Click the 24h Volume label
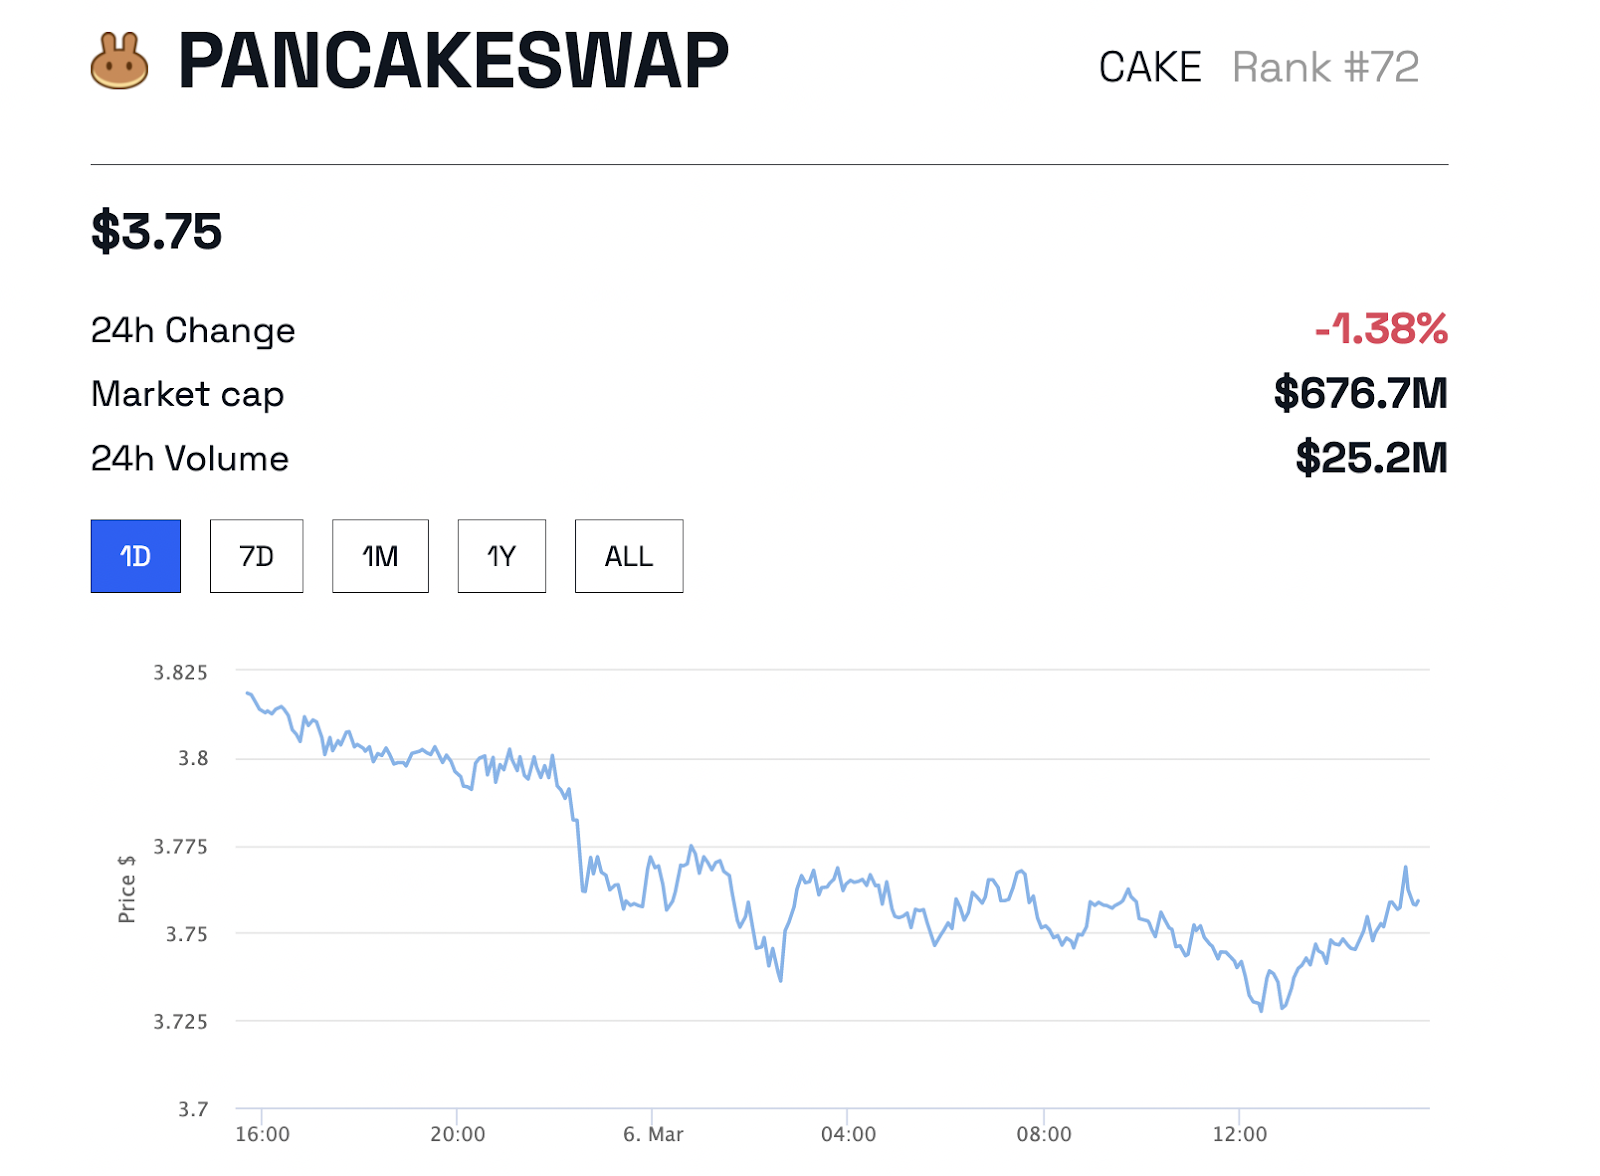 pyautogui.click(x=190, y=458)
